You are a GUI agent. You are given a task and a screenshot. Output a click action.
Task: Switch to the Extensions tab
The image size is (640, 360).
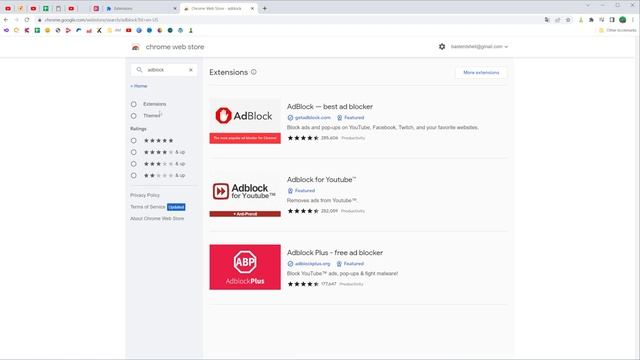coord(141,8)
